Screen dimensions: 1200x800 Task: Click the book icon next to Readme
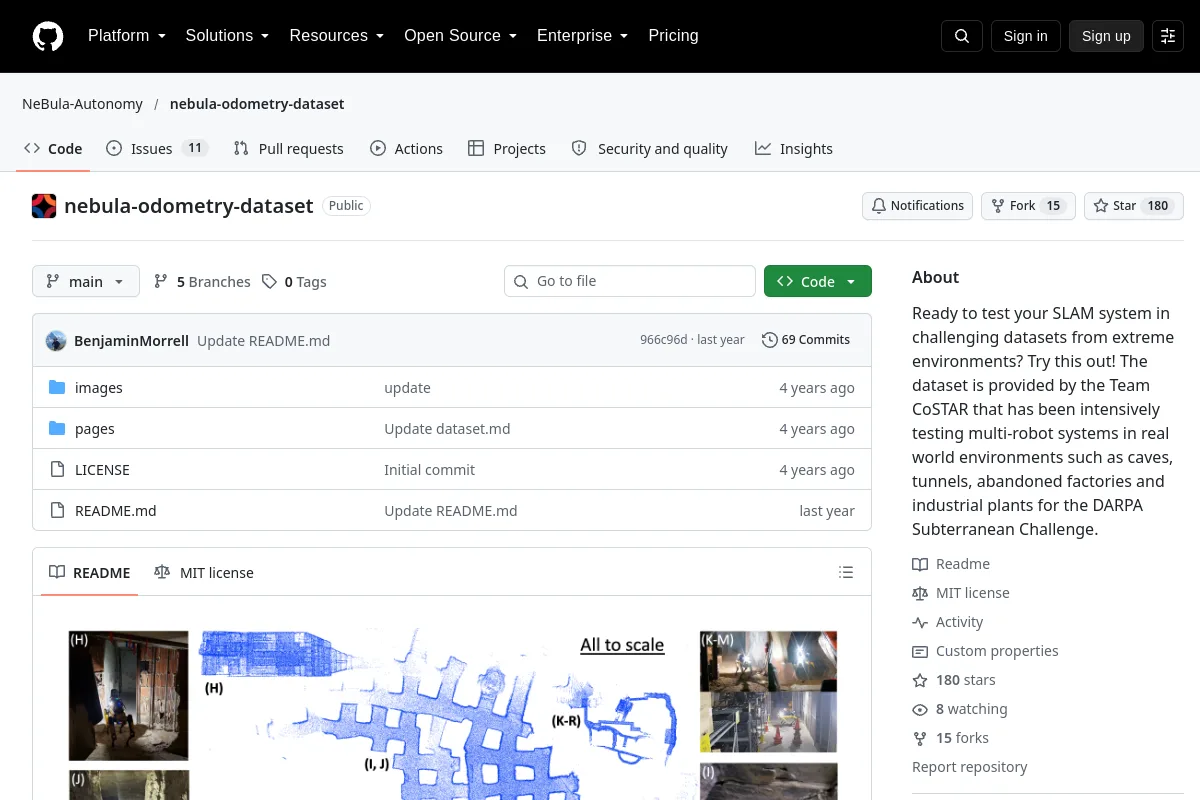click(x=920, y=565)
